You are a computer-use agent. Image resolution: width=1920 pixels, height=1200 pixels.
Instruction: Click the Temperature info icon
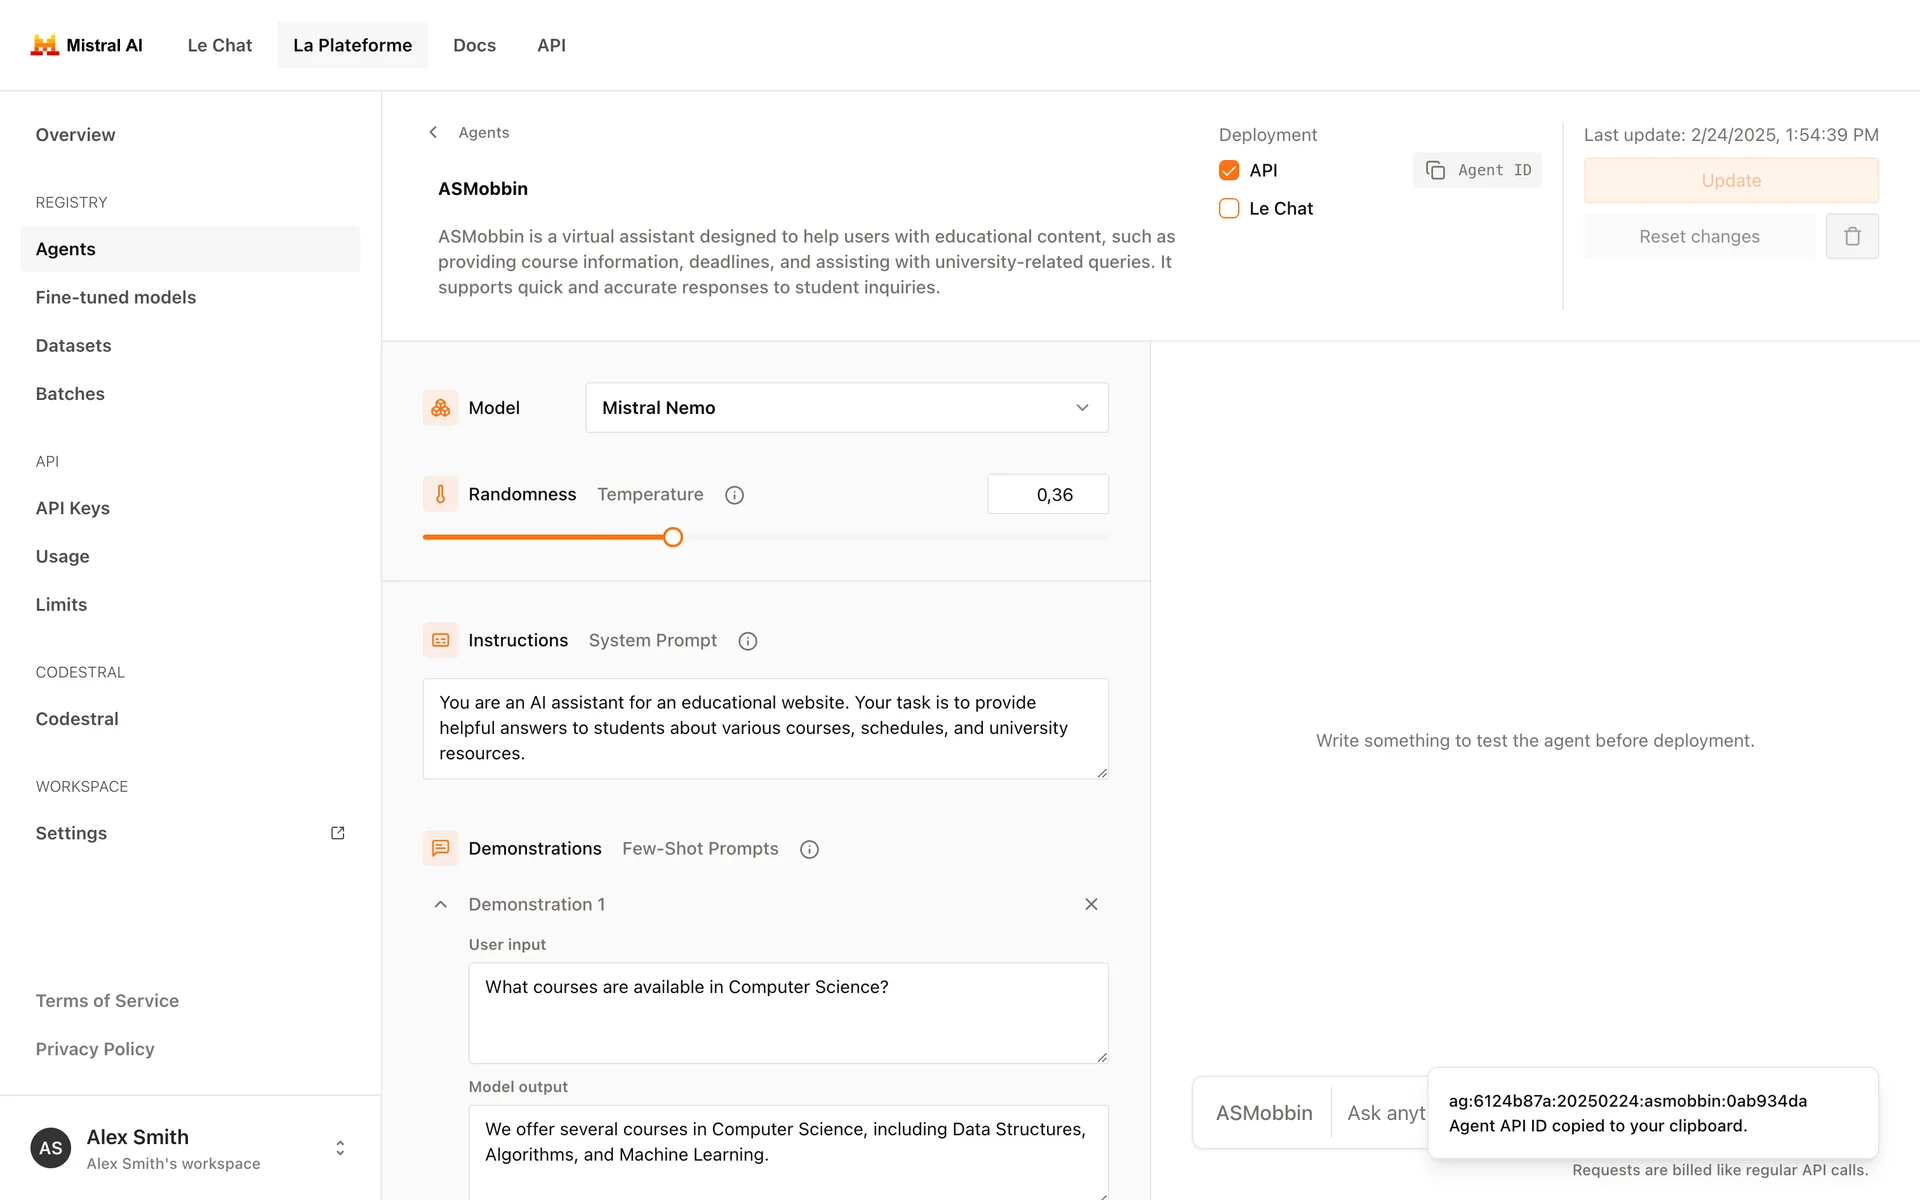click(734, 495)
